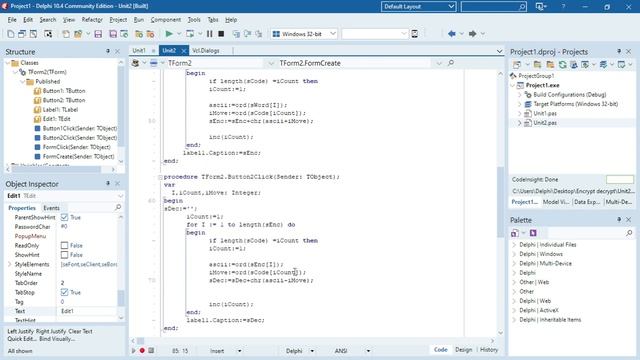The image size is (640, 360).
Task: Collapse the Published folder in Structure
Action: (22, 82)
